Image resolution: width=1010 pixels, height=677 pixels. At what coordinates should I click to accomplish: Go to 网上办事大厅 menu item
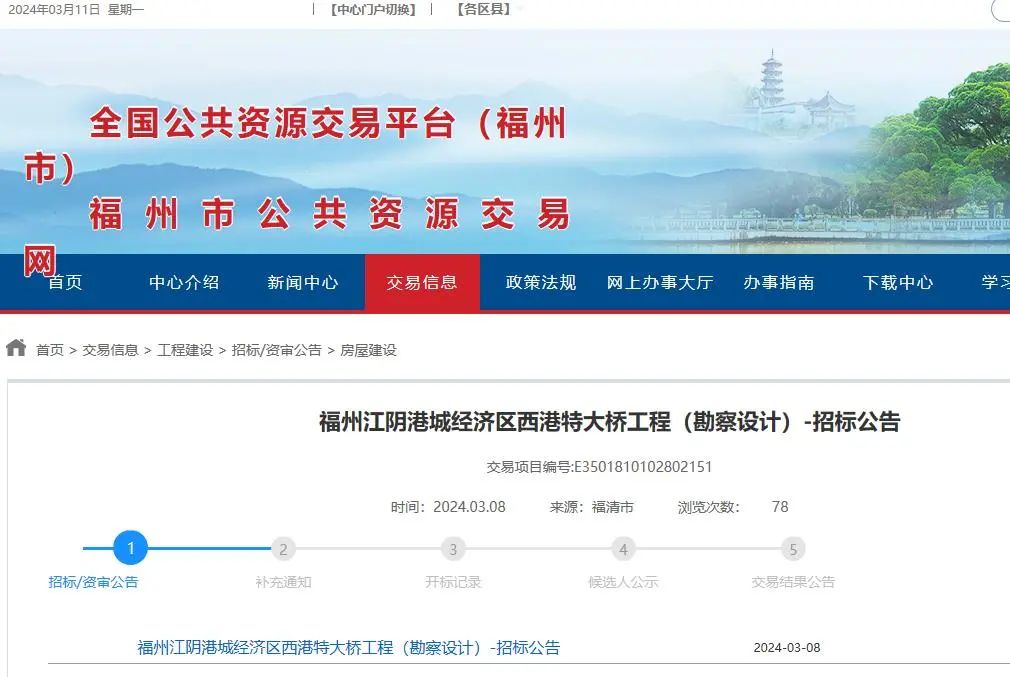coord(660,282)
